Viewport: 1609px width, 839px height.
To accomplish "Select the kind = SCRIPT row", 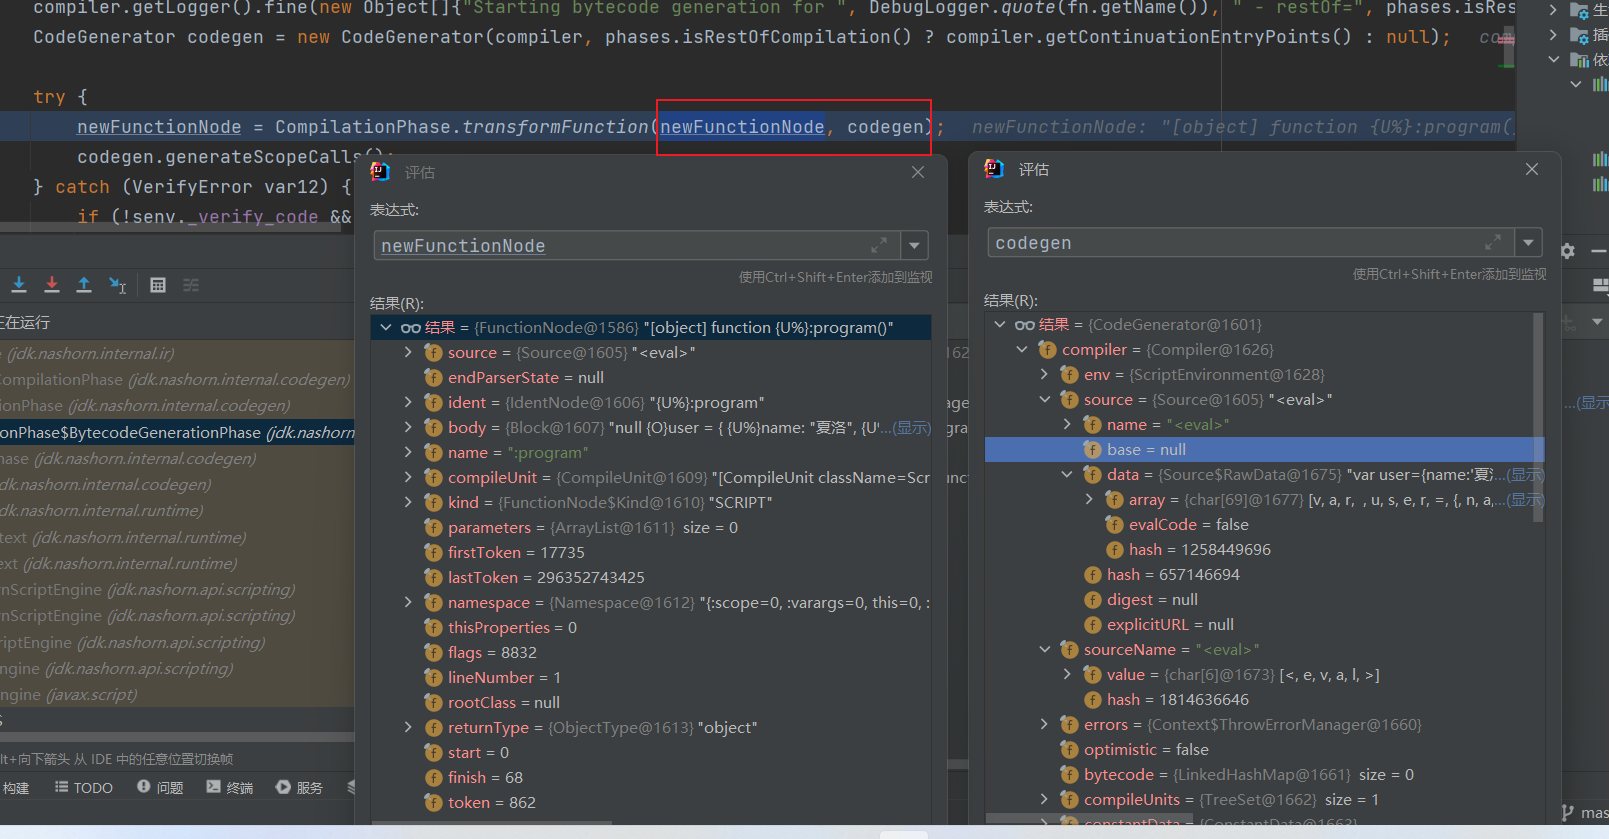I will [x=651, y=502].
